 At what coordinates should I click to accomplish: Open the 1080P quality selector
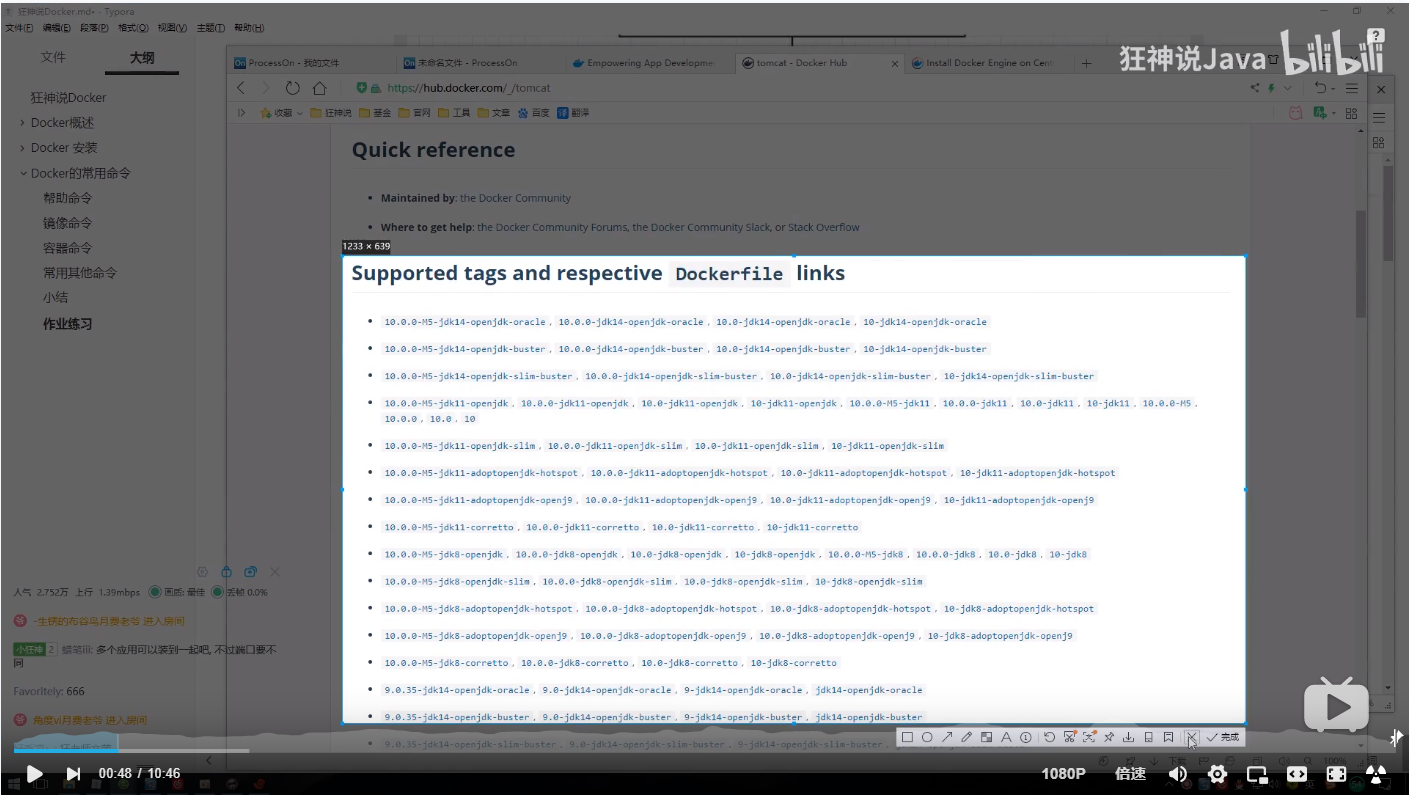pyautogui.click(x=1063, y=773)
